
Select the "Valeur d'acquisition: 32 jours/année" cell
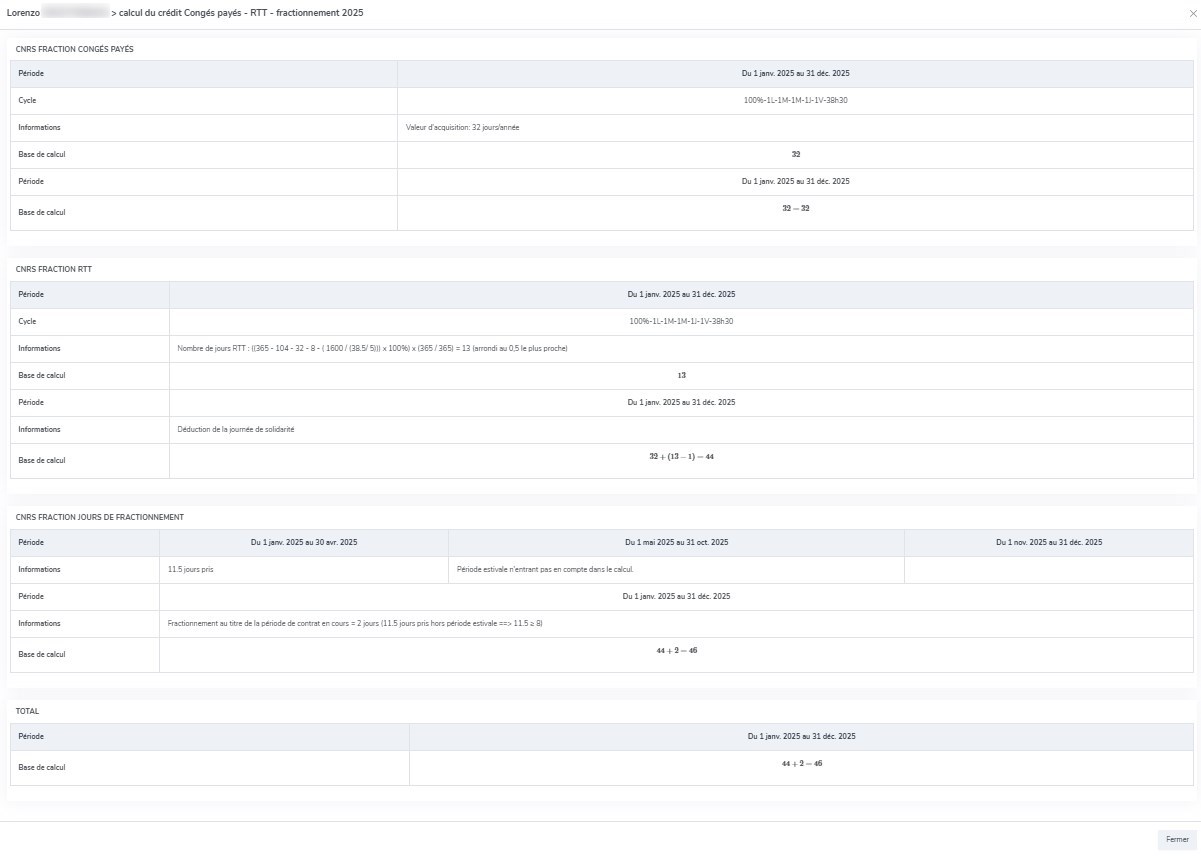(462, 128)
